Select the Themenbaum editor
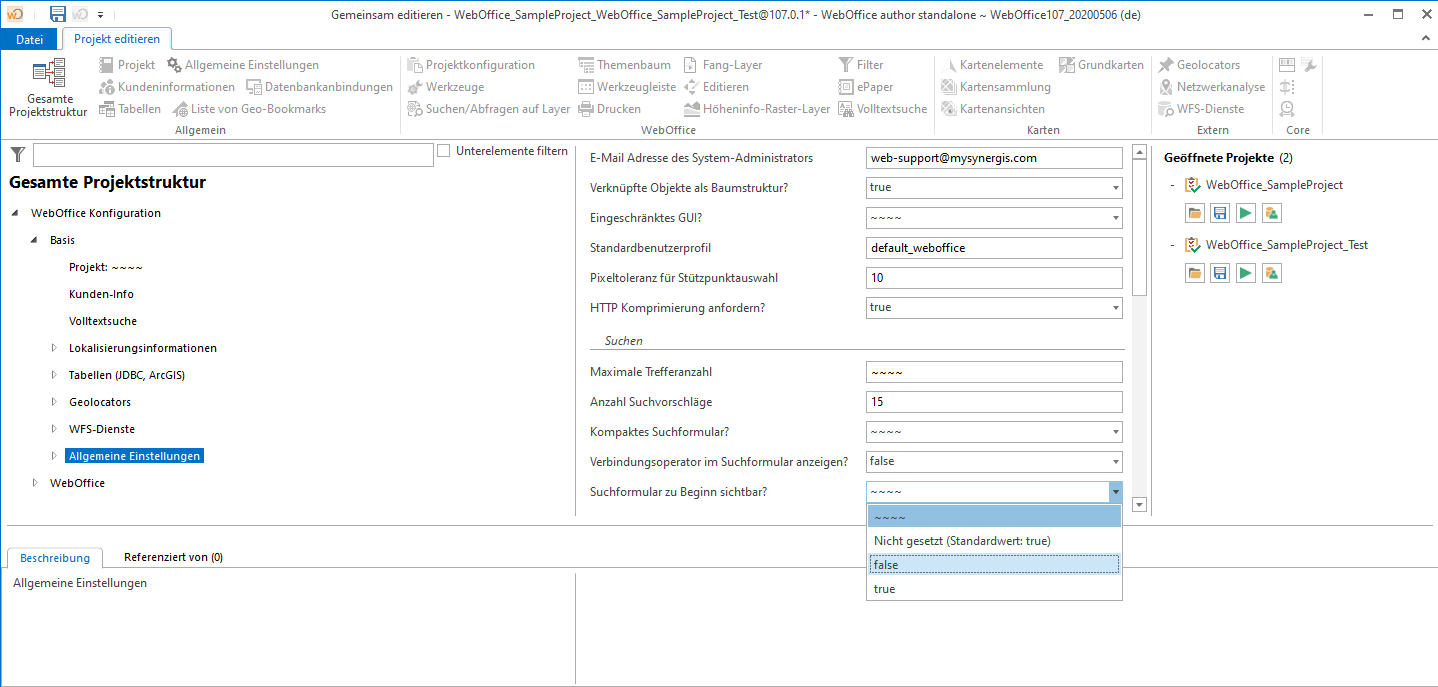This screenshot has width=1438, height=687. (x=630, y=64)
